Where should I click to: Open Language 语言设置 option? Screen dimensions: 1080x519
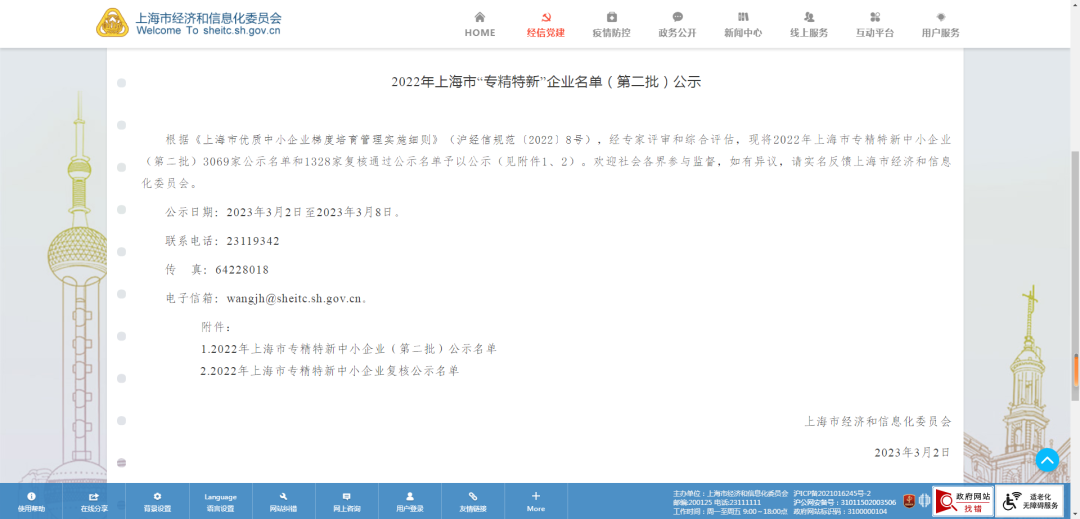point(220,502)
